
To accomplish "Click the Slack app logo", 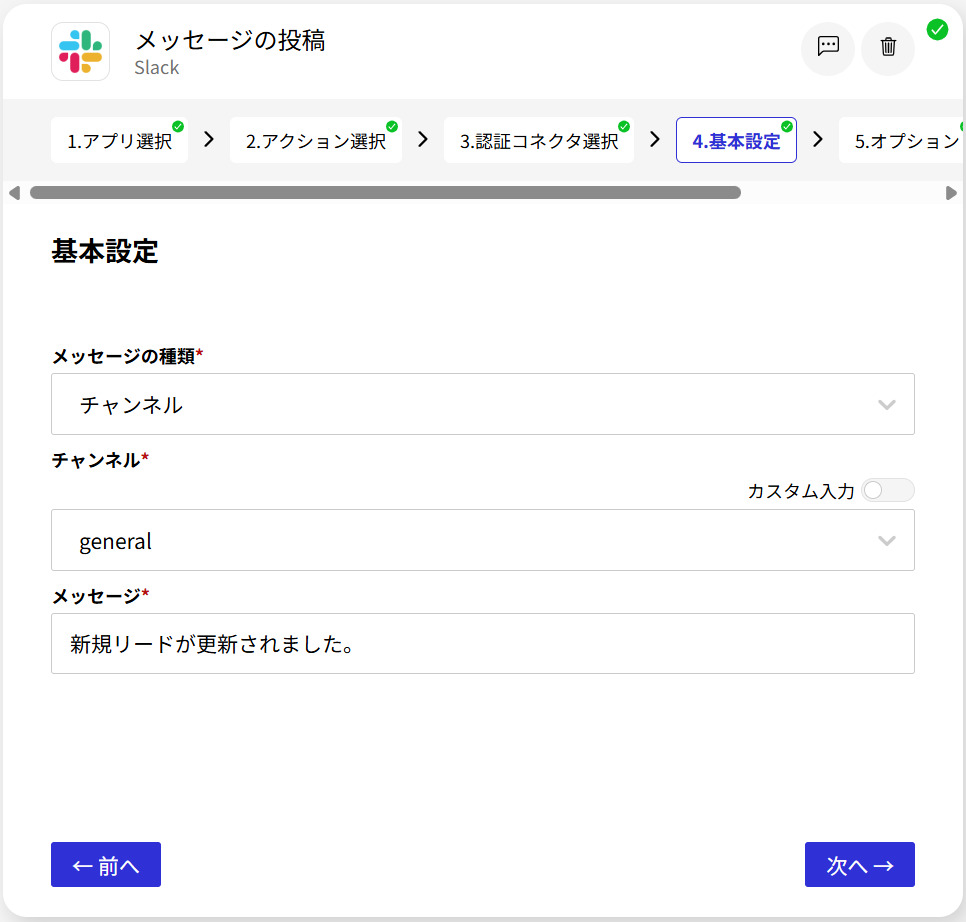I will [x=80, y=52].
